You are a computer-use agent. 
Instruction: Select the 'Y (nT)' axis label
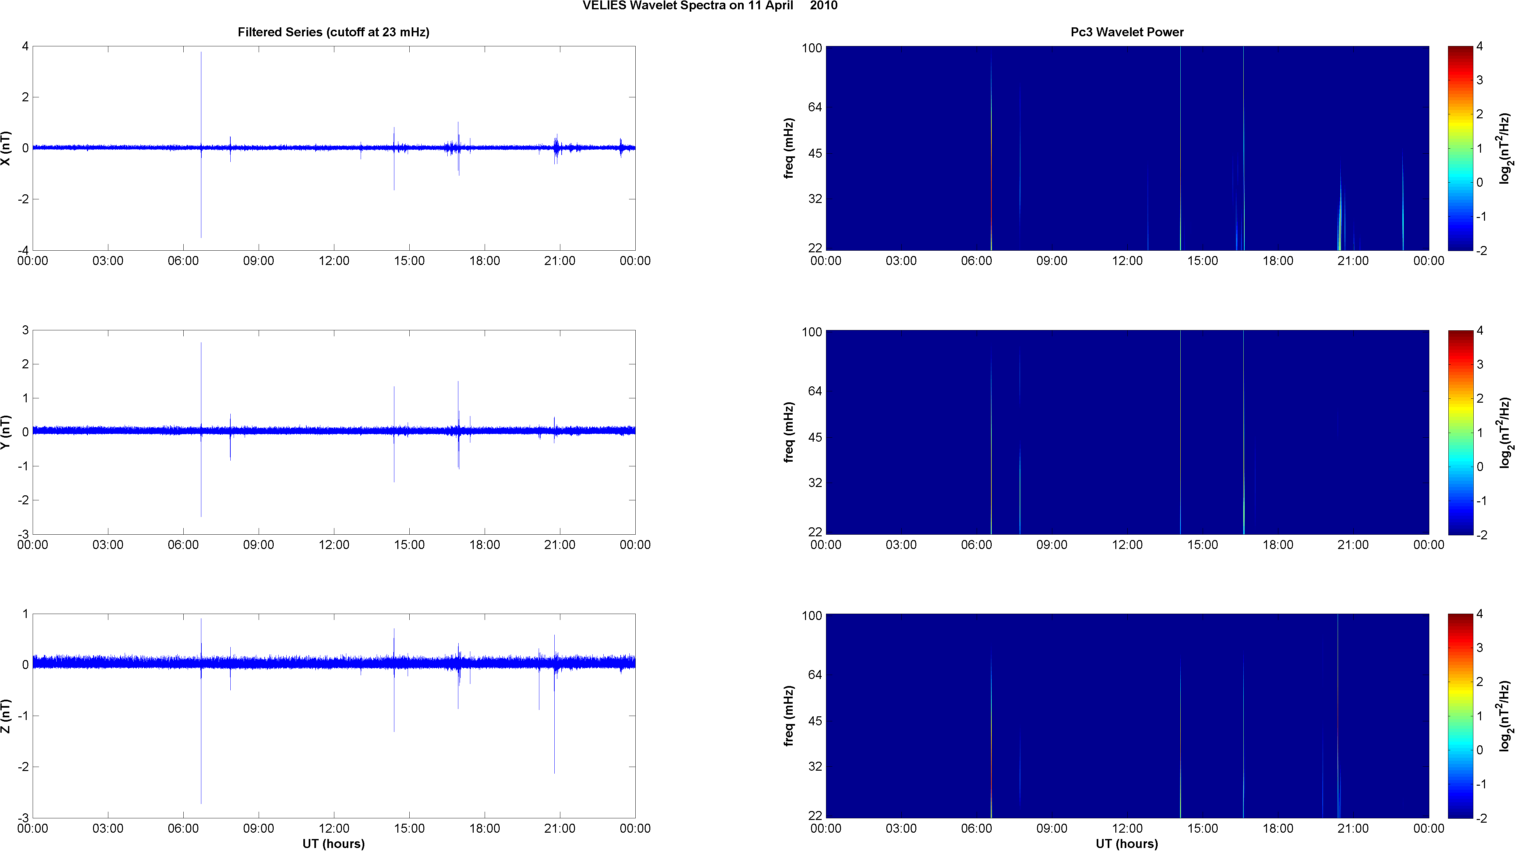[7, 432]
